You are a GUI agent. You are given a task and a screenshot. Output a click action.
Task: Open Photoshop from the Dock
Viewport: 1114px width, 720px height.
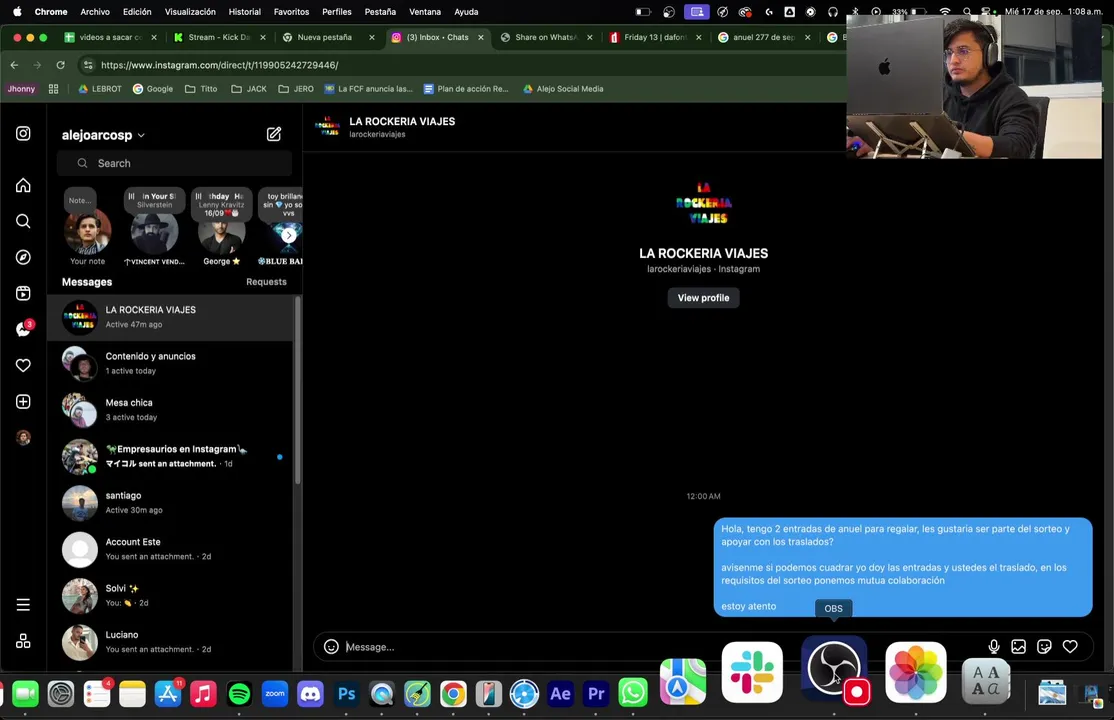coord(347,694)
